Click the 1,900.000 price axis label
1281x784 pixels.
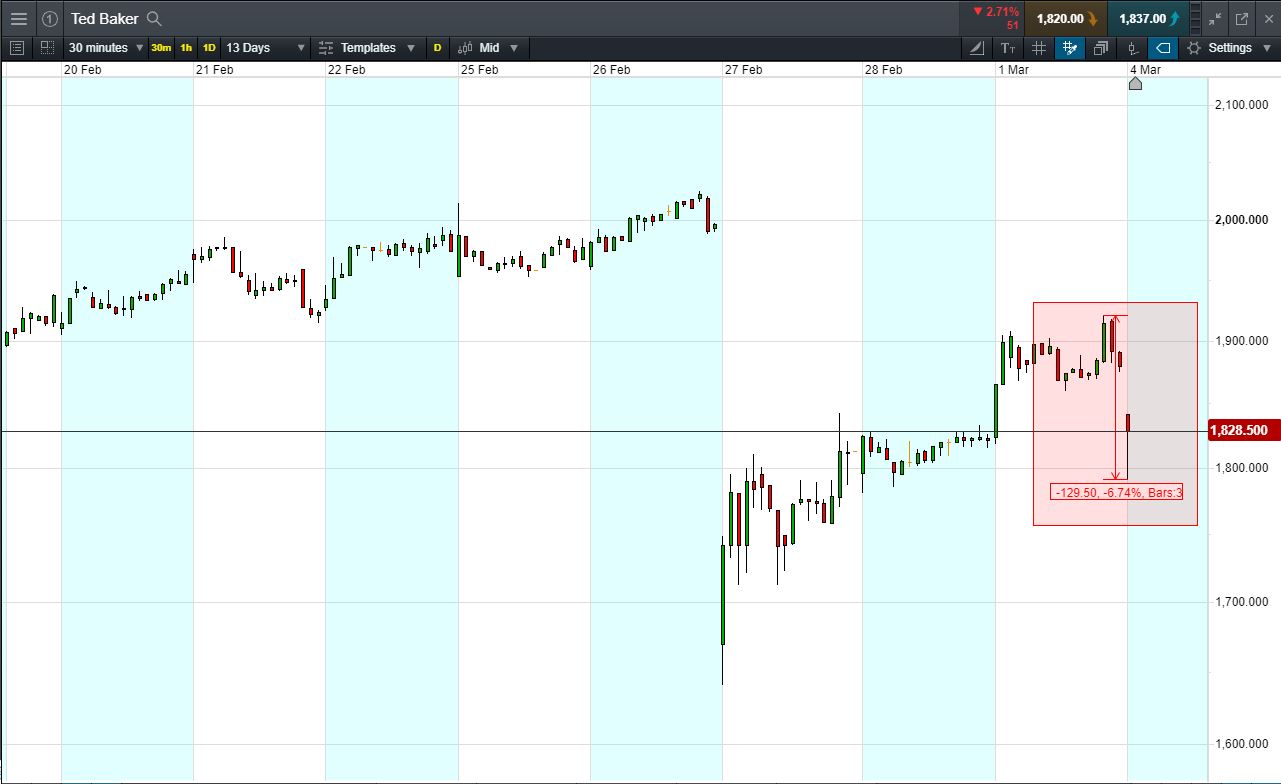tap(1241, 341)
